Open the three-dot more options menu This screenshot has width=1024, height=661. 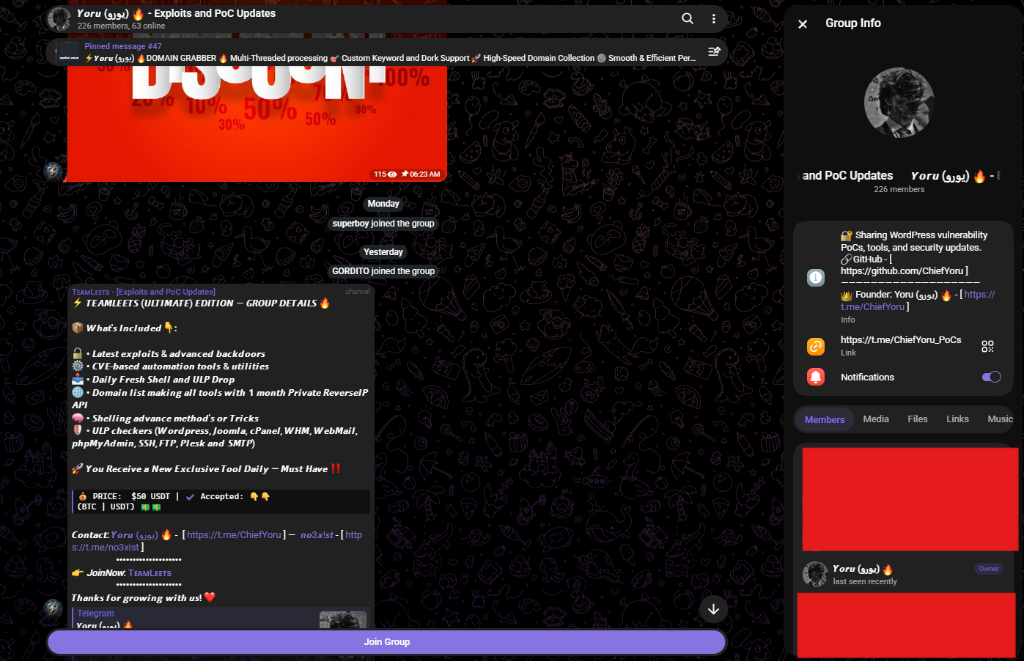point(713,19)
